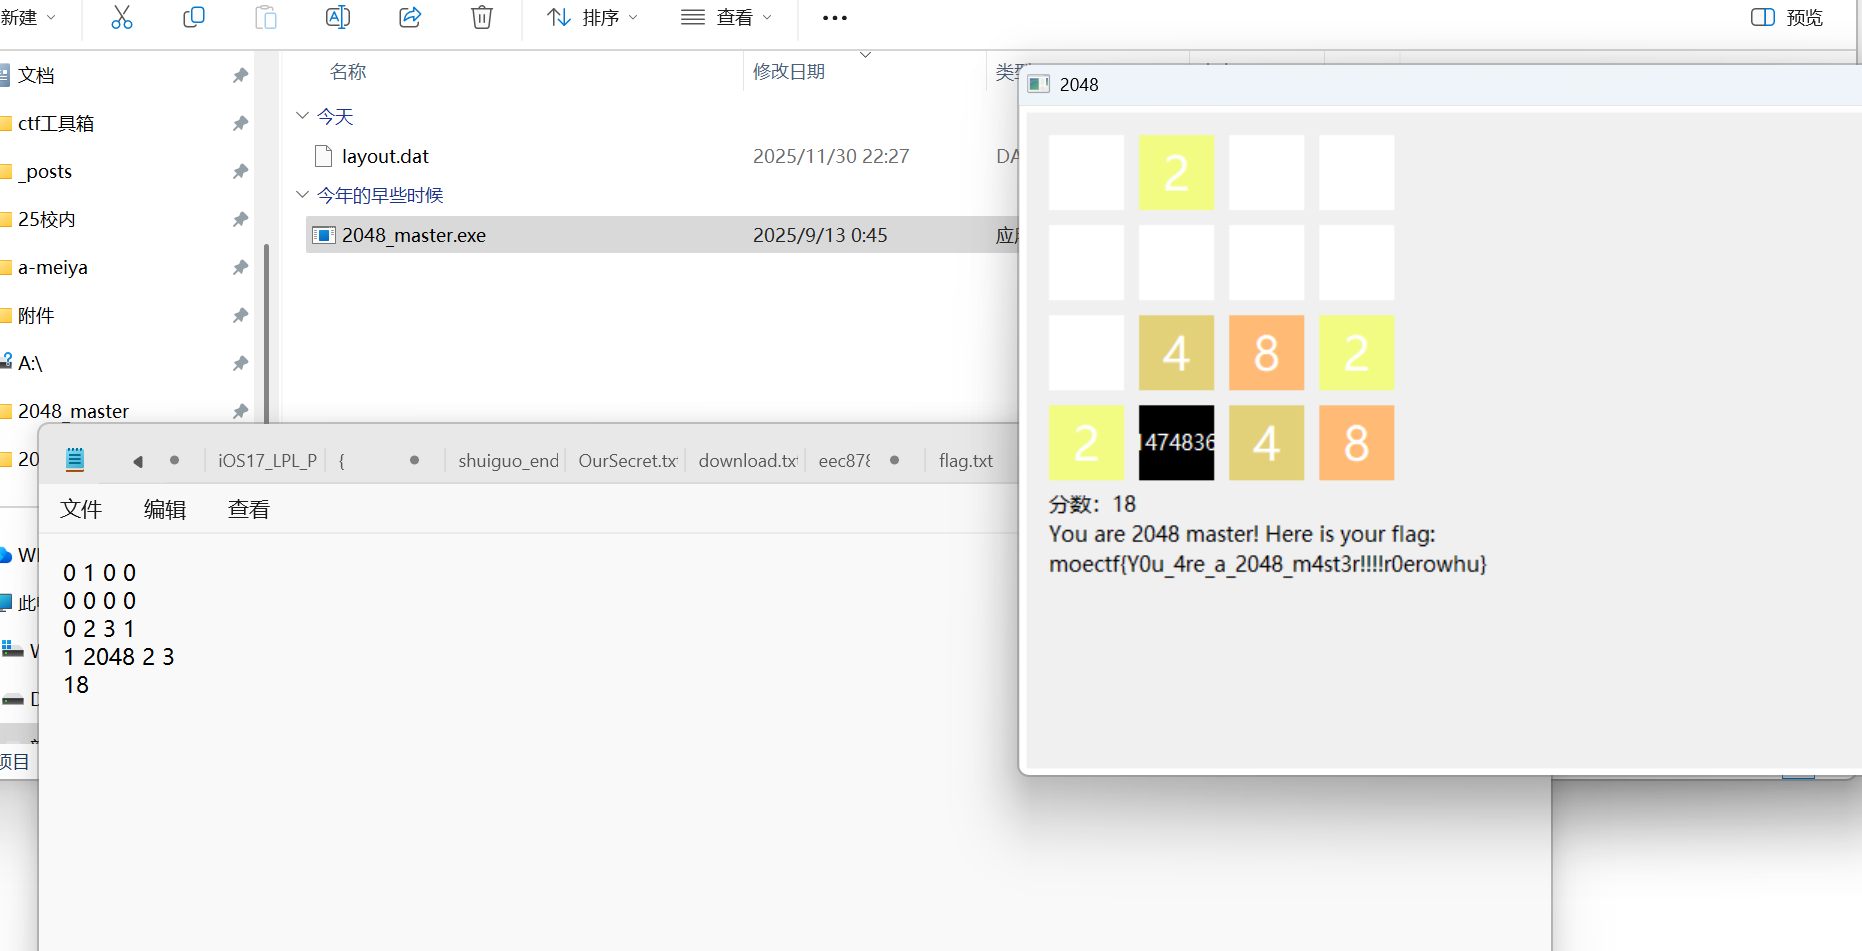Open the 查看 view dropdown in Explorer
The image size is (1862, 951).
(726, 18)
